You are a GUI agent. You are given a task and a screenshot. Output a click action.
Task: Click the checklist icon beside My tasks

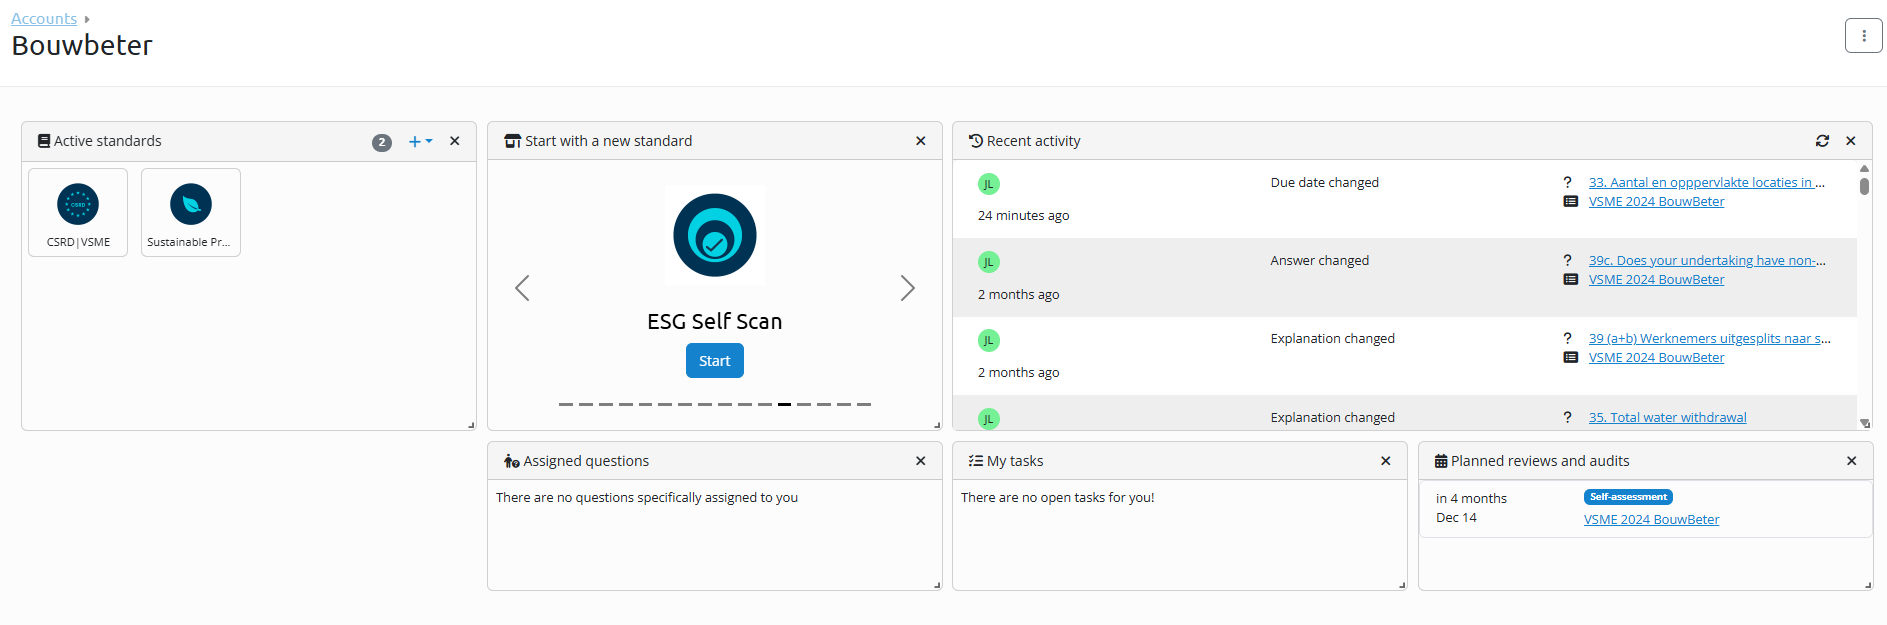[976, 461]
